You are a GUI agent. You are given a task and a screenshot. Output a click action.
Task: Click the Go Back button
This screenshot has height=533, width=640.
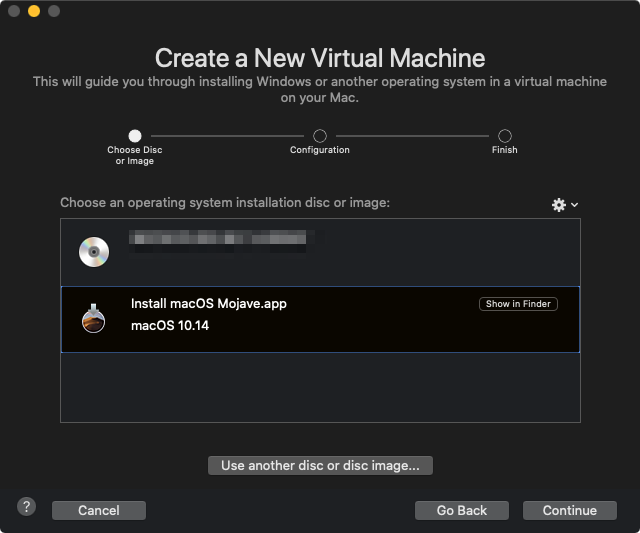[462, 511]
